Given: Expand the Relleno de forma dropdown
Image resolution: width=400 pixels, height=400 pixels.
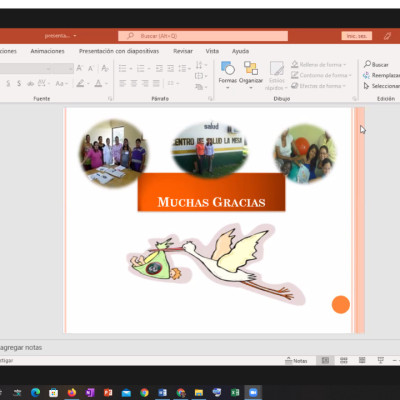Looking at the screenshot, I should (x=345, y=65).
